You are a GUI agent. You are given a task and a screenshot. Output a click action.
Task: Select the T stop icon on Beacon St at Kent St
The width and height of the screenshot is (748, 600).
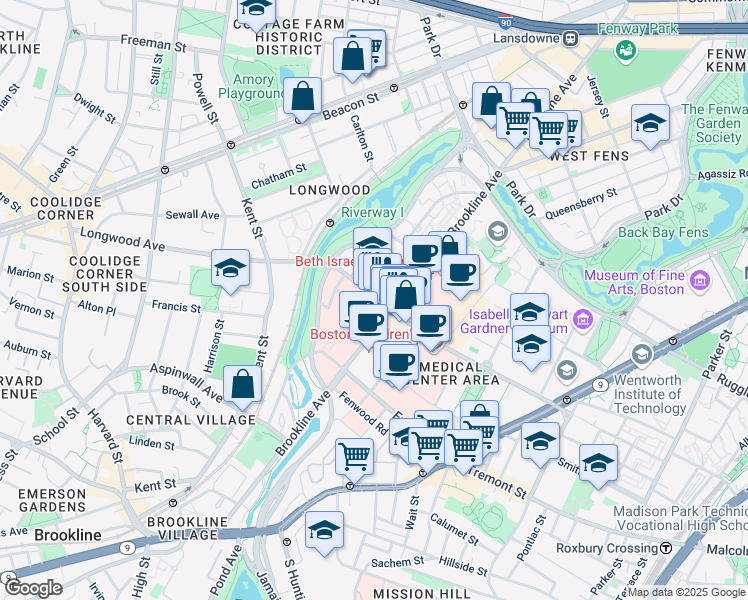pos(231,145)
